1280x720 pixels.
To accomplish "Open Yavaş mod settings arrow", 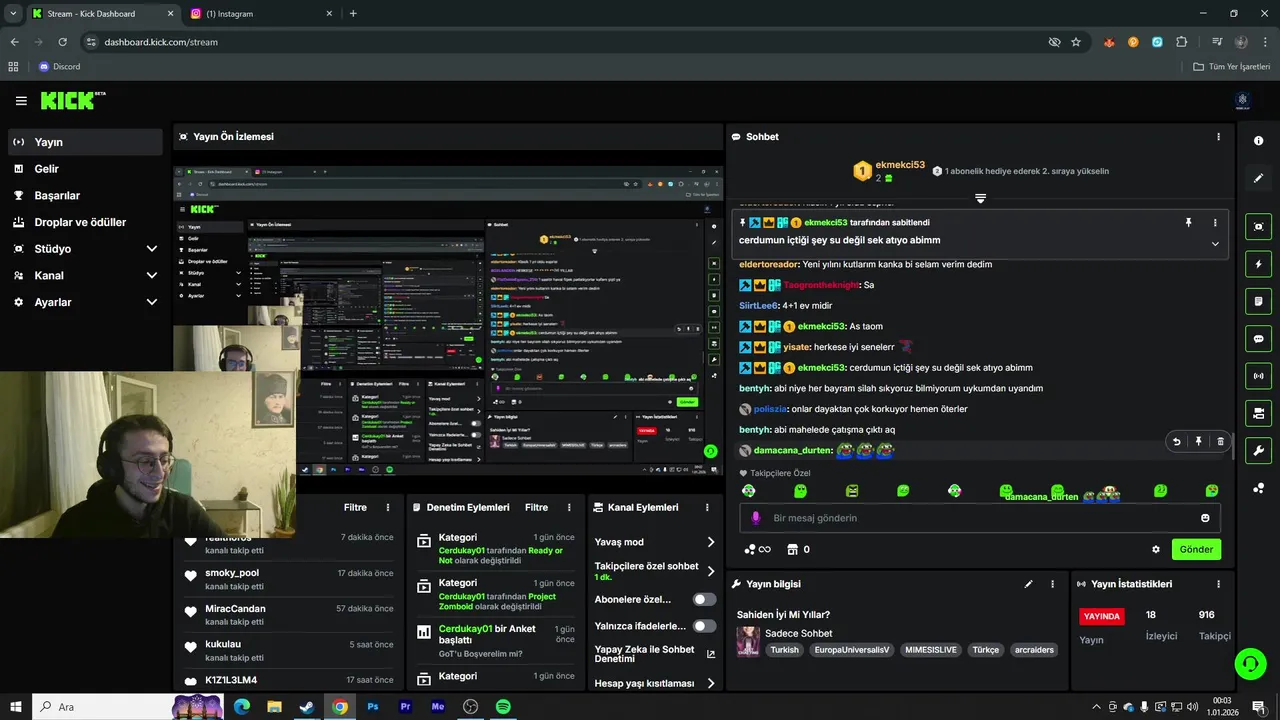I will click(x=711, y=542).
